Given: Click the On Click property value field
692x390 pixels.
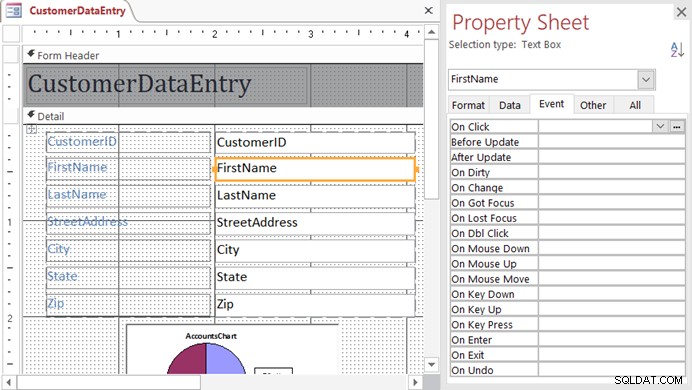Looking at the screenshot, I should point(595,127).
